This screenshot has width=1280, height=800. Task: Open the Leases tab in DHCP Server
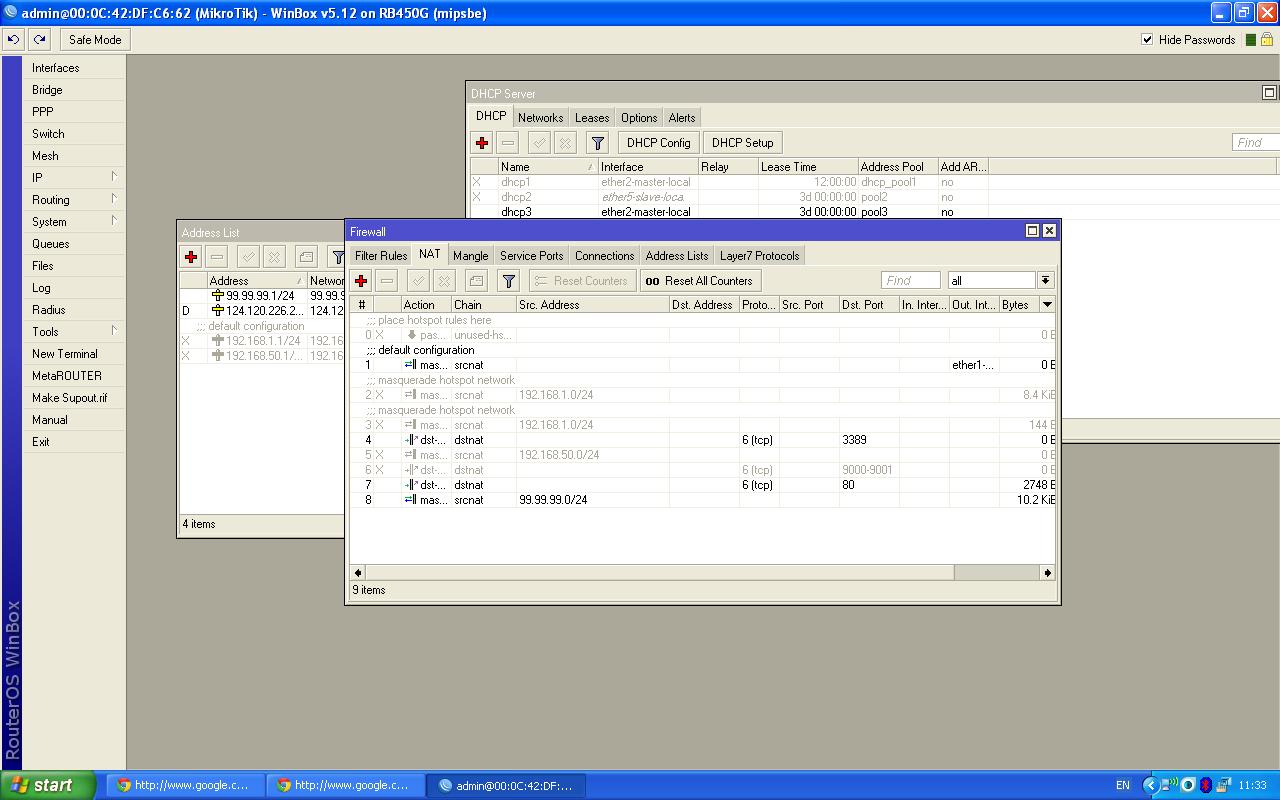click(592, 118)
